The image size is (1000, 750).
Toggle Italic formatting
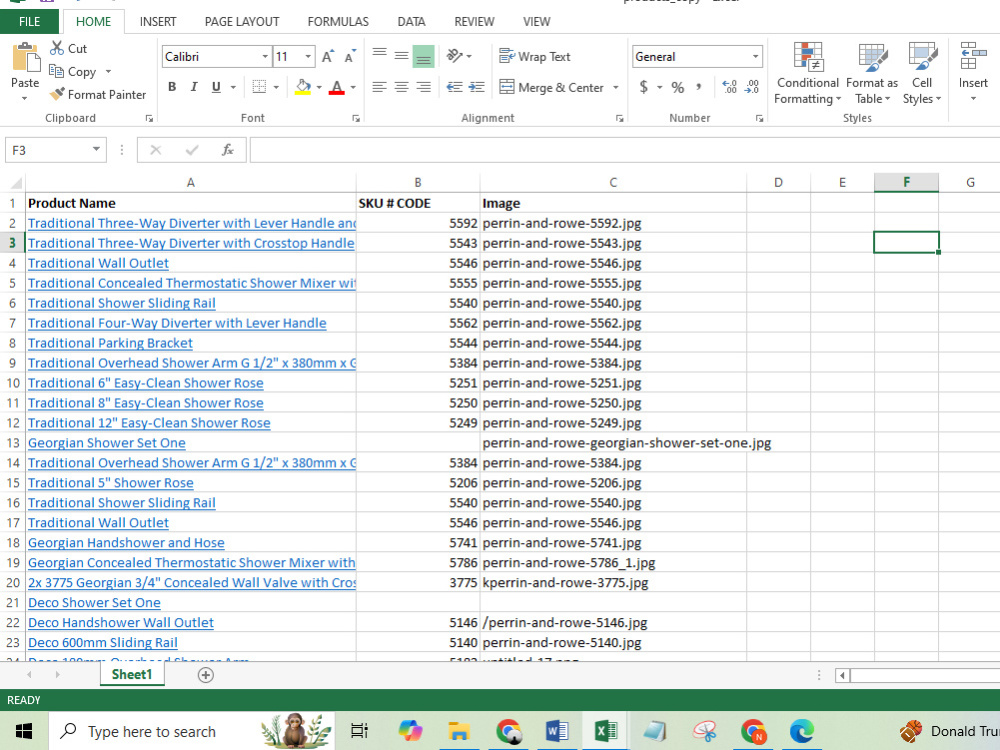[x=194, y=87]
